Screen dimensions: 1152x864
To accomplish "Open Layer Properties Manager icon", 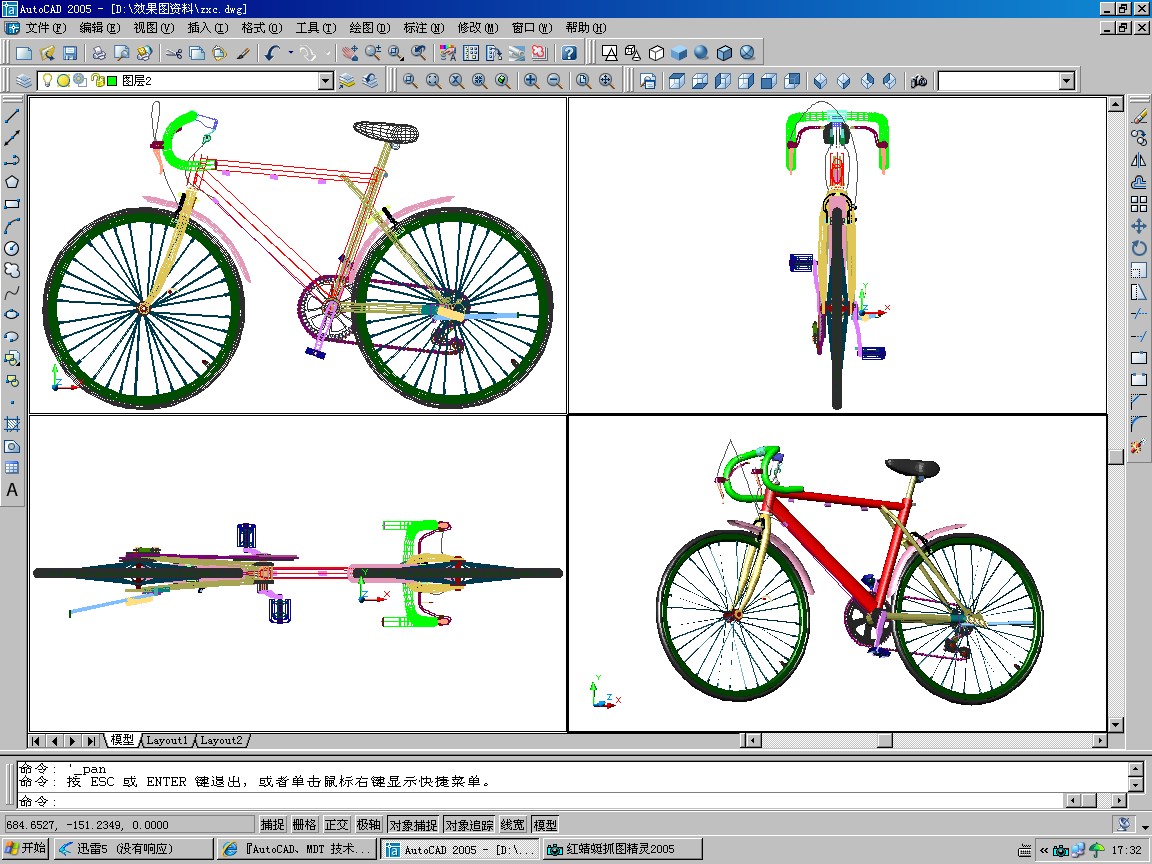I will [24, 81].
